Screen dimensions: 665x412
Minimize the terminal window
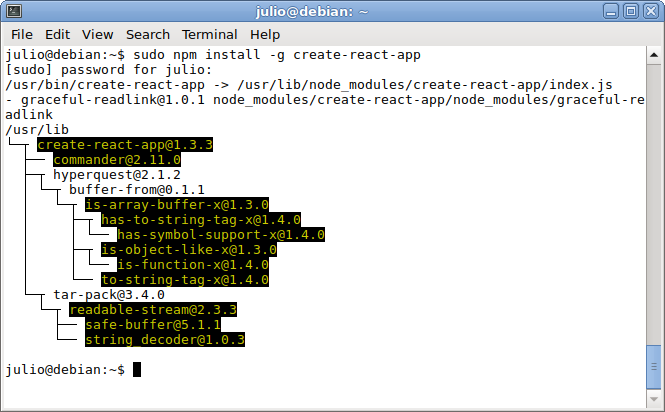(x=611, y=11)
